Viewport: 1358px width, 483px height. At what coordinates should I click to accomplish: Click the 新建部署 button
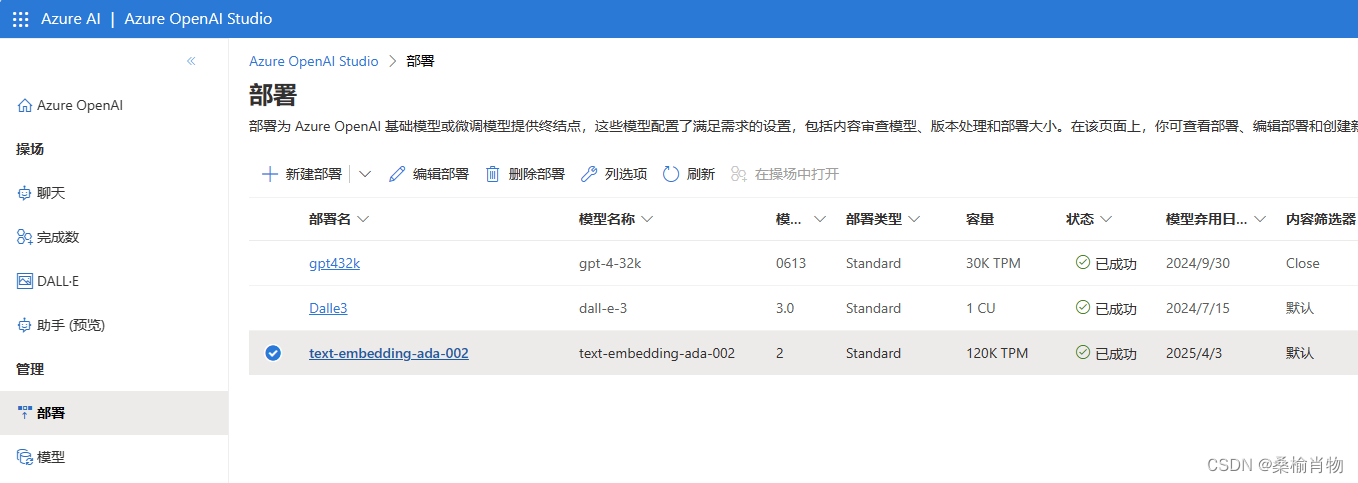click(301, 174)
